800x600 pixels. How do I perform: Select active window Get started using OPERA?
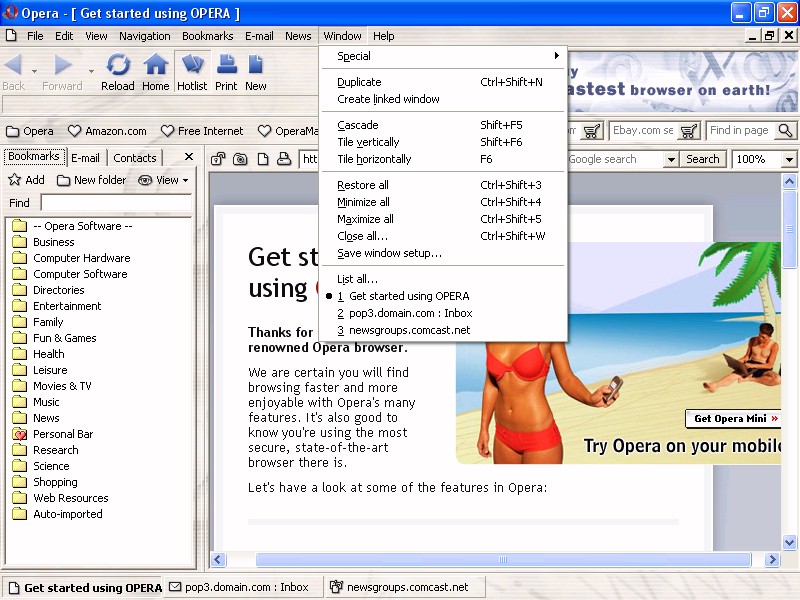pos(408,296)
